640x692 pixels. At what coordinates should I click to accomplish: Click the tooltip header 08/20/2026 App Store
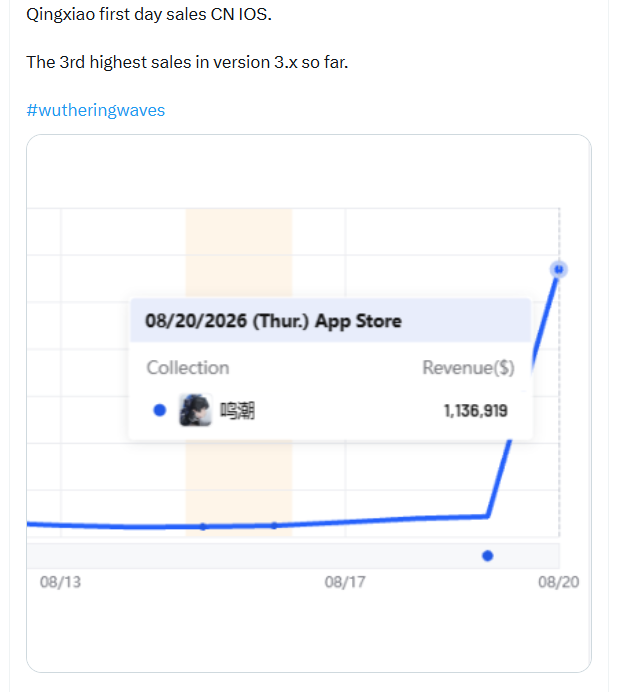(x=273, y=321)
